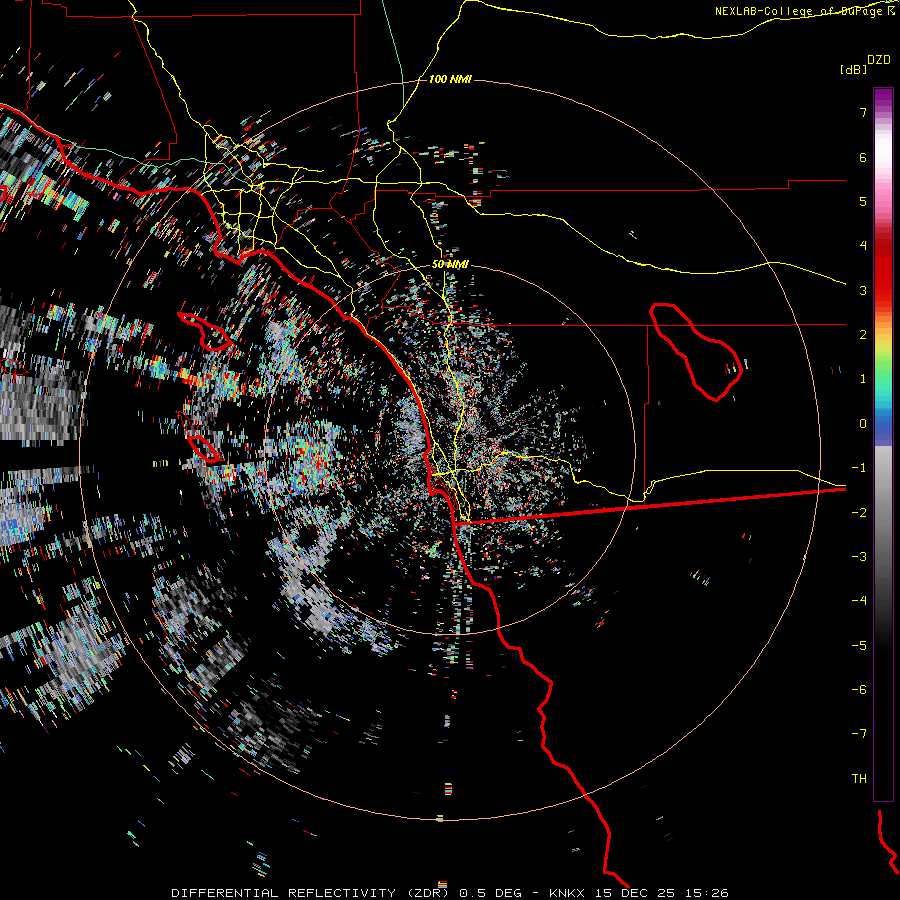
Task: Select the positive 5 tick on dB scale
Action: (863, 201)
